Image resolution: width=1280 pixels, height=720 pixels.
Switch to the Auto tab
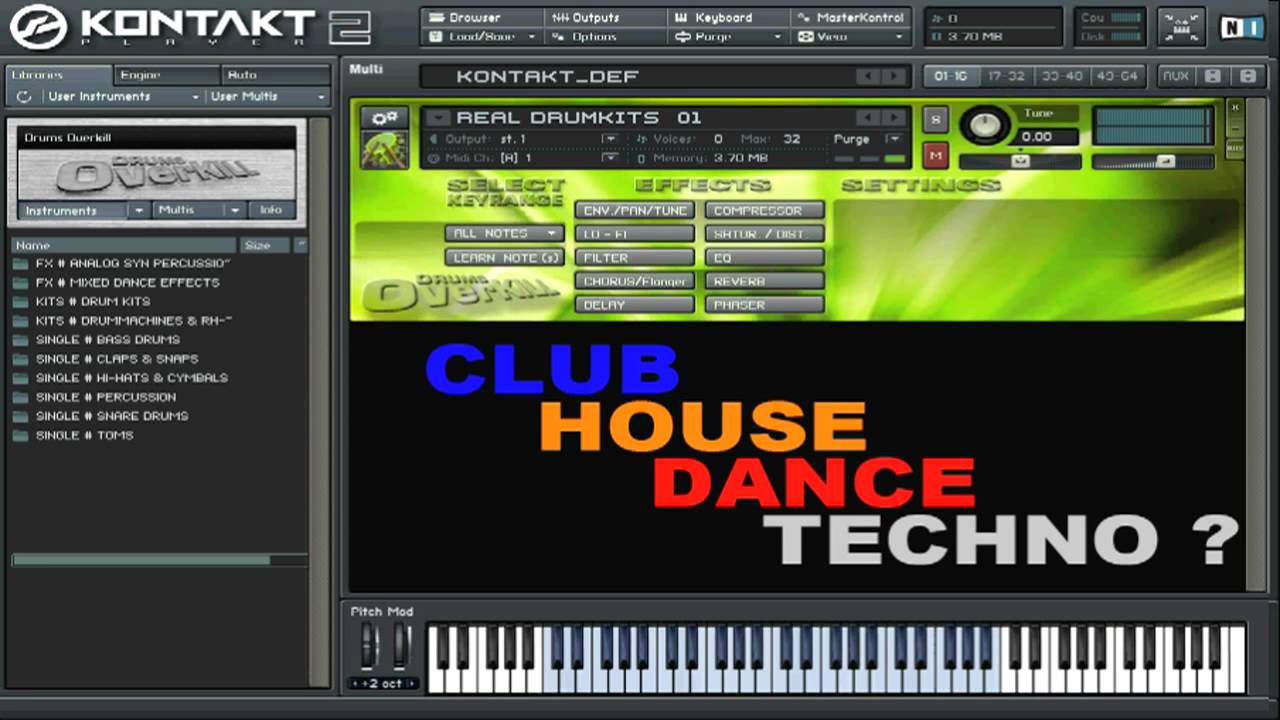[x=276, y=75]
